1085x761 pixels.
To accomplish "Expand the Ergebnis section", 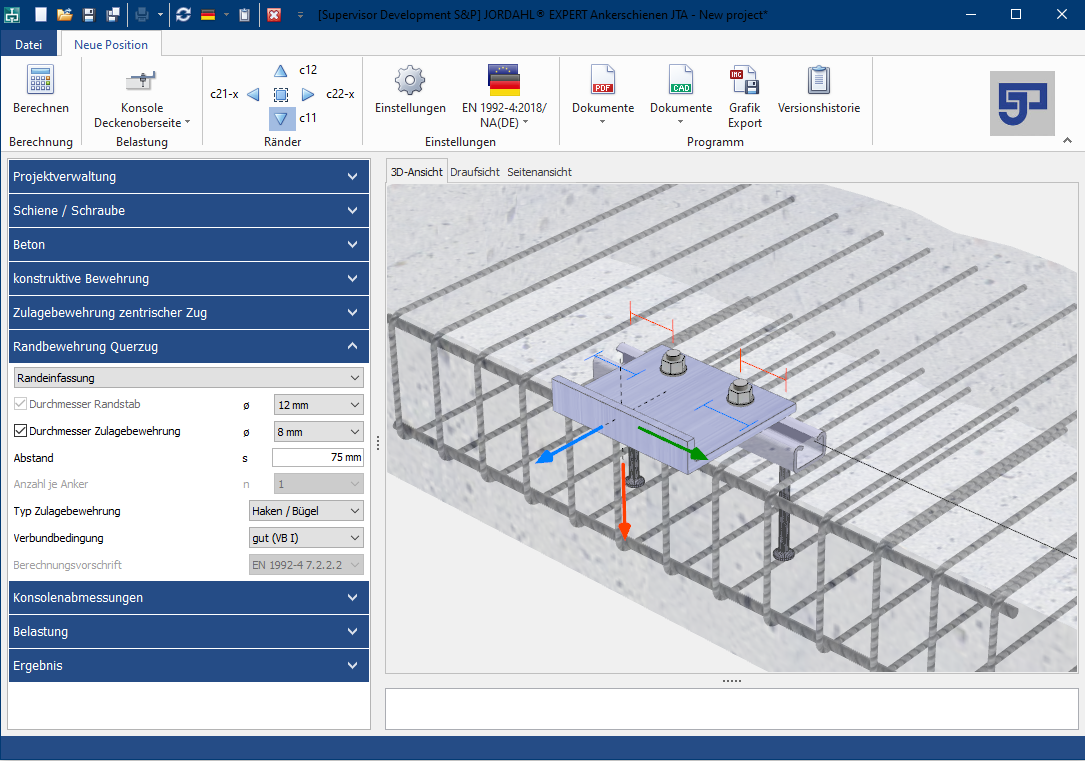I will click(x=189, y=665).
